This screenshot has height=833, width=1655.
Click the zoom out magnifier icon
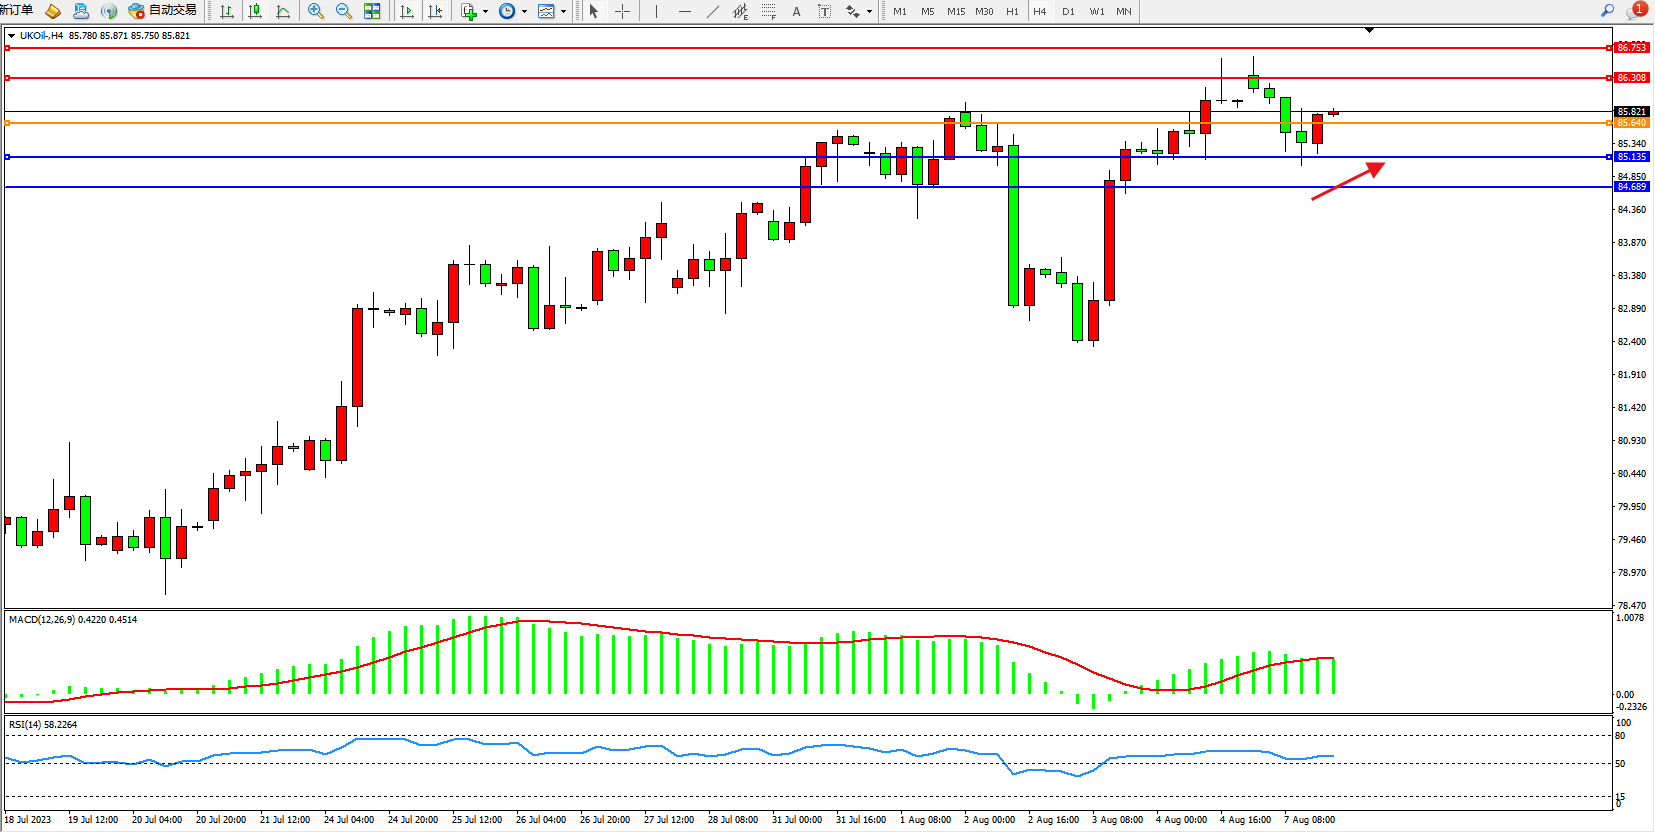pyautogui.click(x=344, y=11)
